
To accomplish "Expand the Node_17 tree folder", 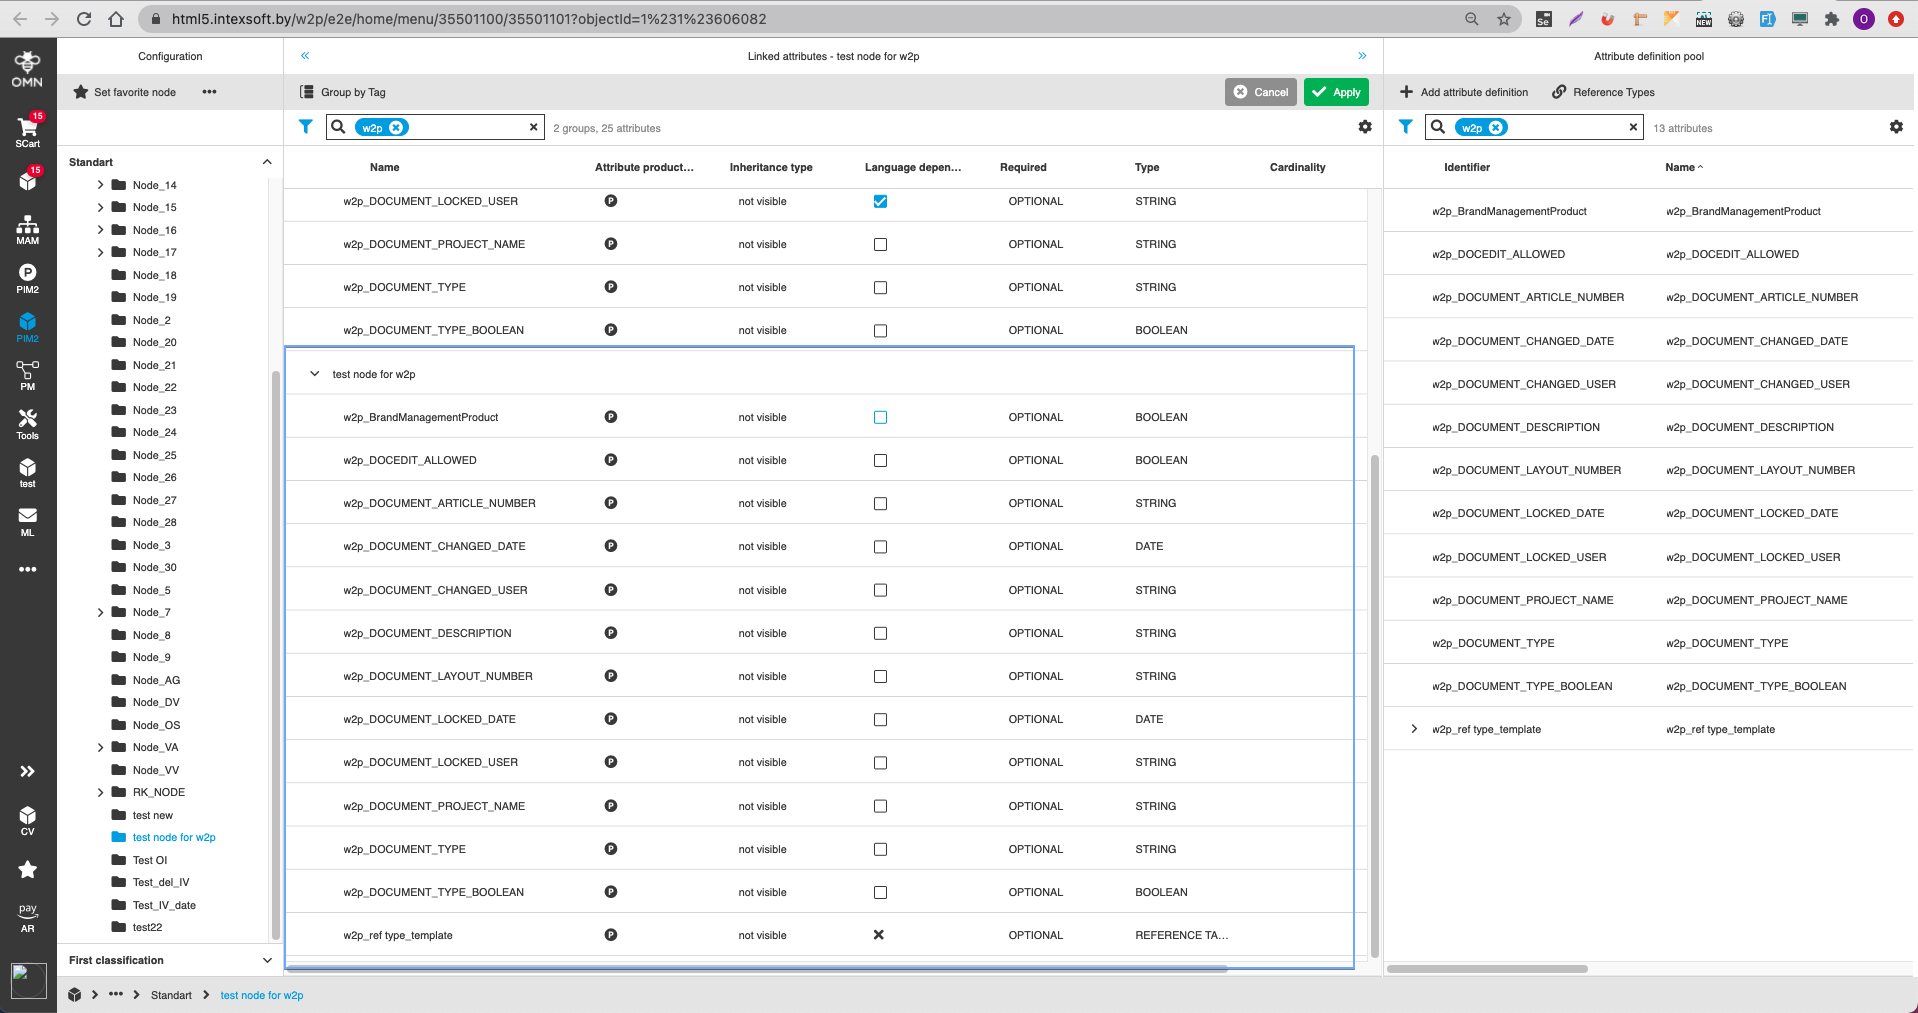I will tap(100, 252).
